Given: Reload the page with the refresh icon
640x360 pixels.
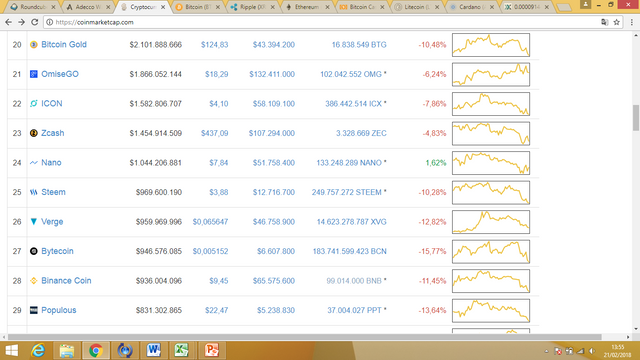Looking at the screenshot, I should 35,22.
